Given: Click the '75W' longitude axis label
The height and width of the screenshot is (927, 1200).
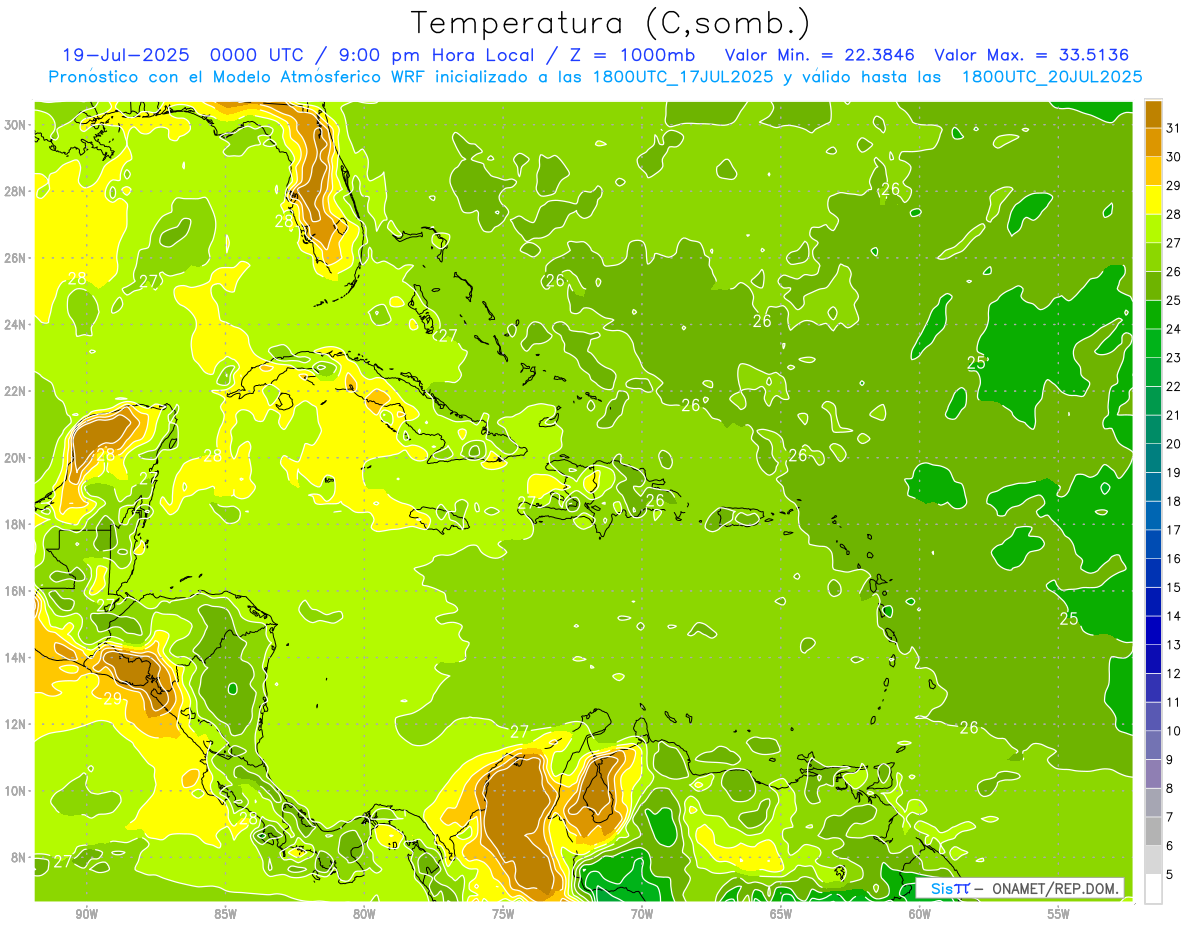Looking at the screenshot, I should pos(503,914).
